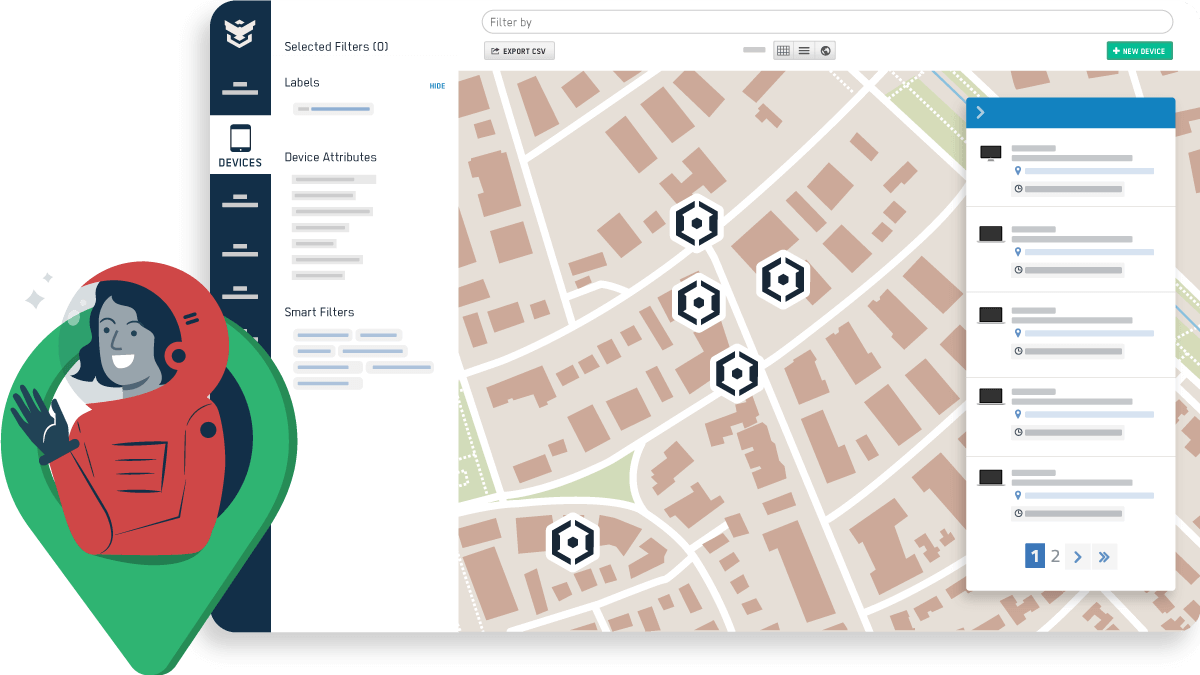Viewport: 1200px width, 675px height.
Task: Click the location pin on the first device entry
Action: coord(1018,170)
